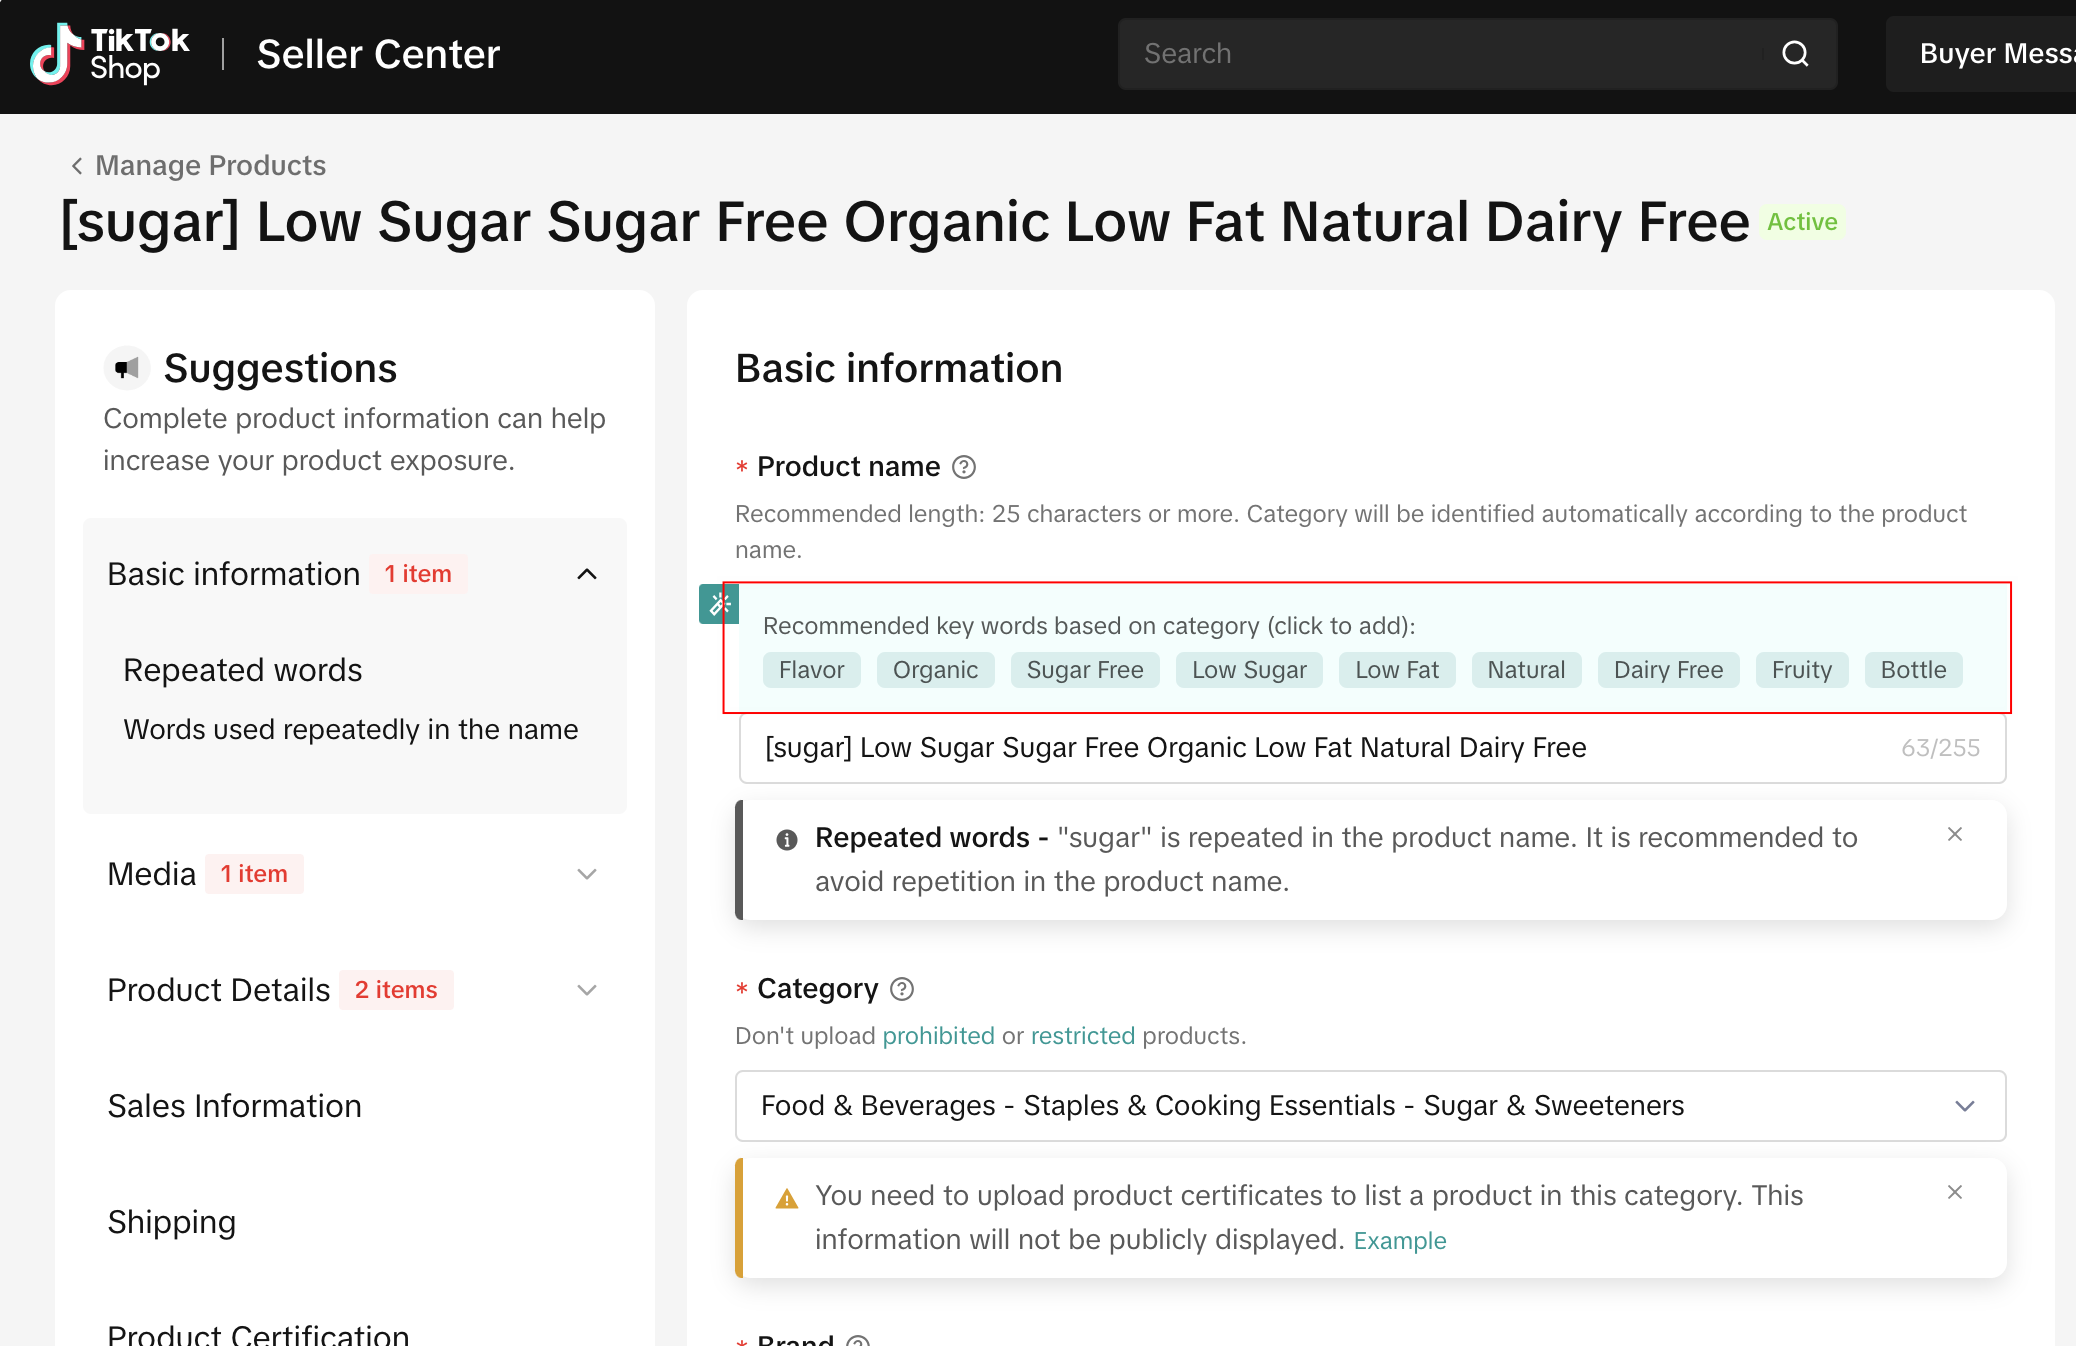Click the back arrow beside Manage Products

pos(77,166)
